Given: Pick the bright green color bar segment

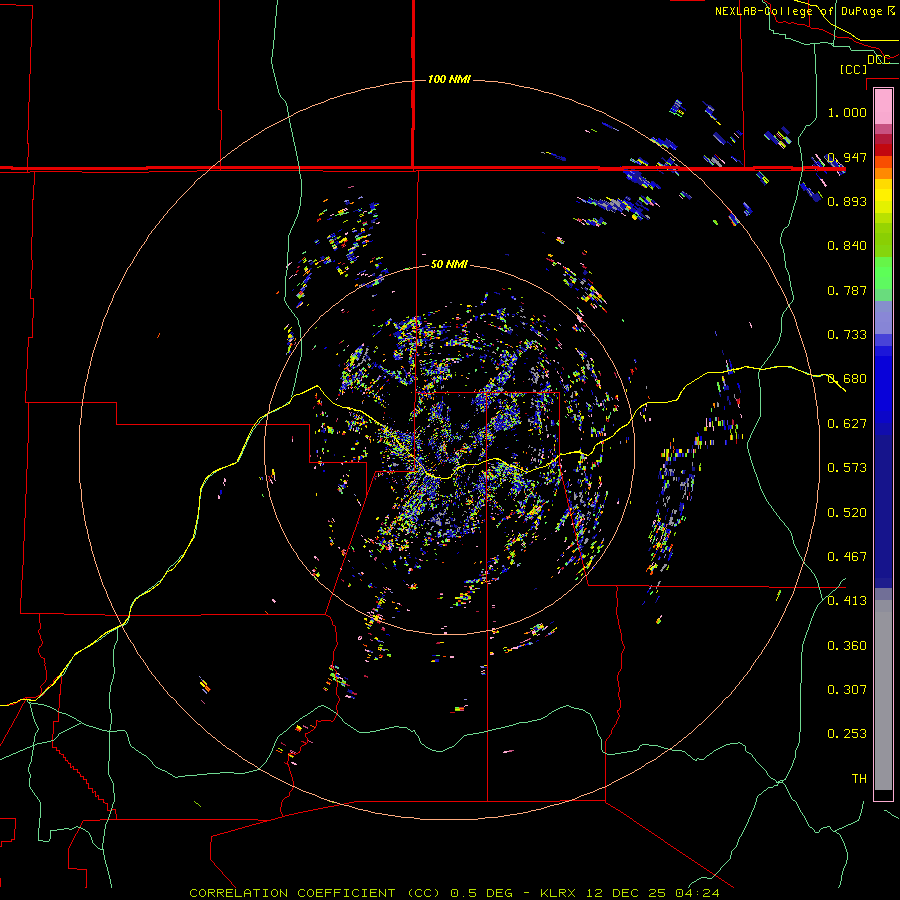Looking at the screenshot, I should coord(883,273).
